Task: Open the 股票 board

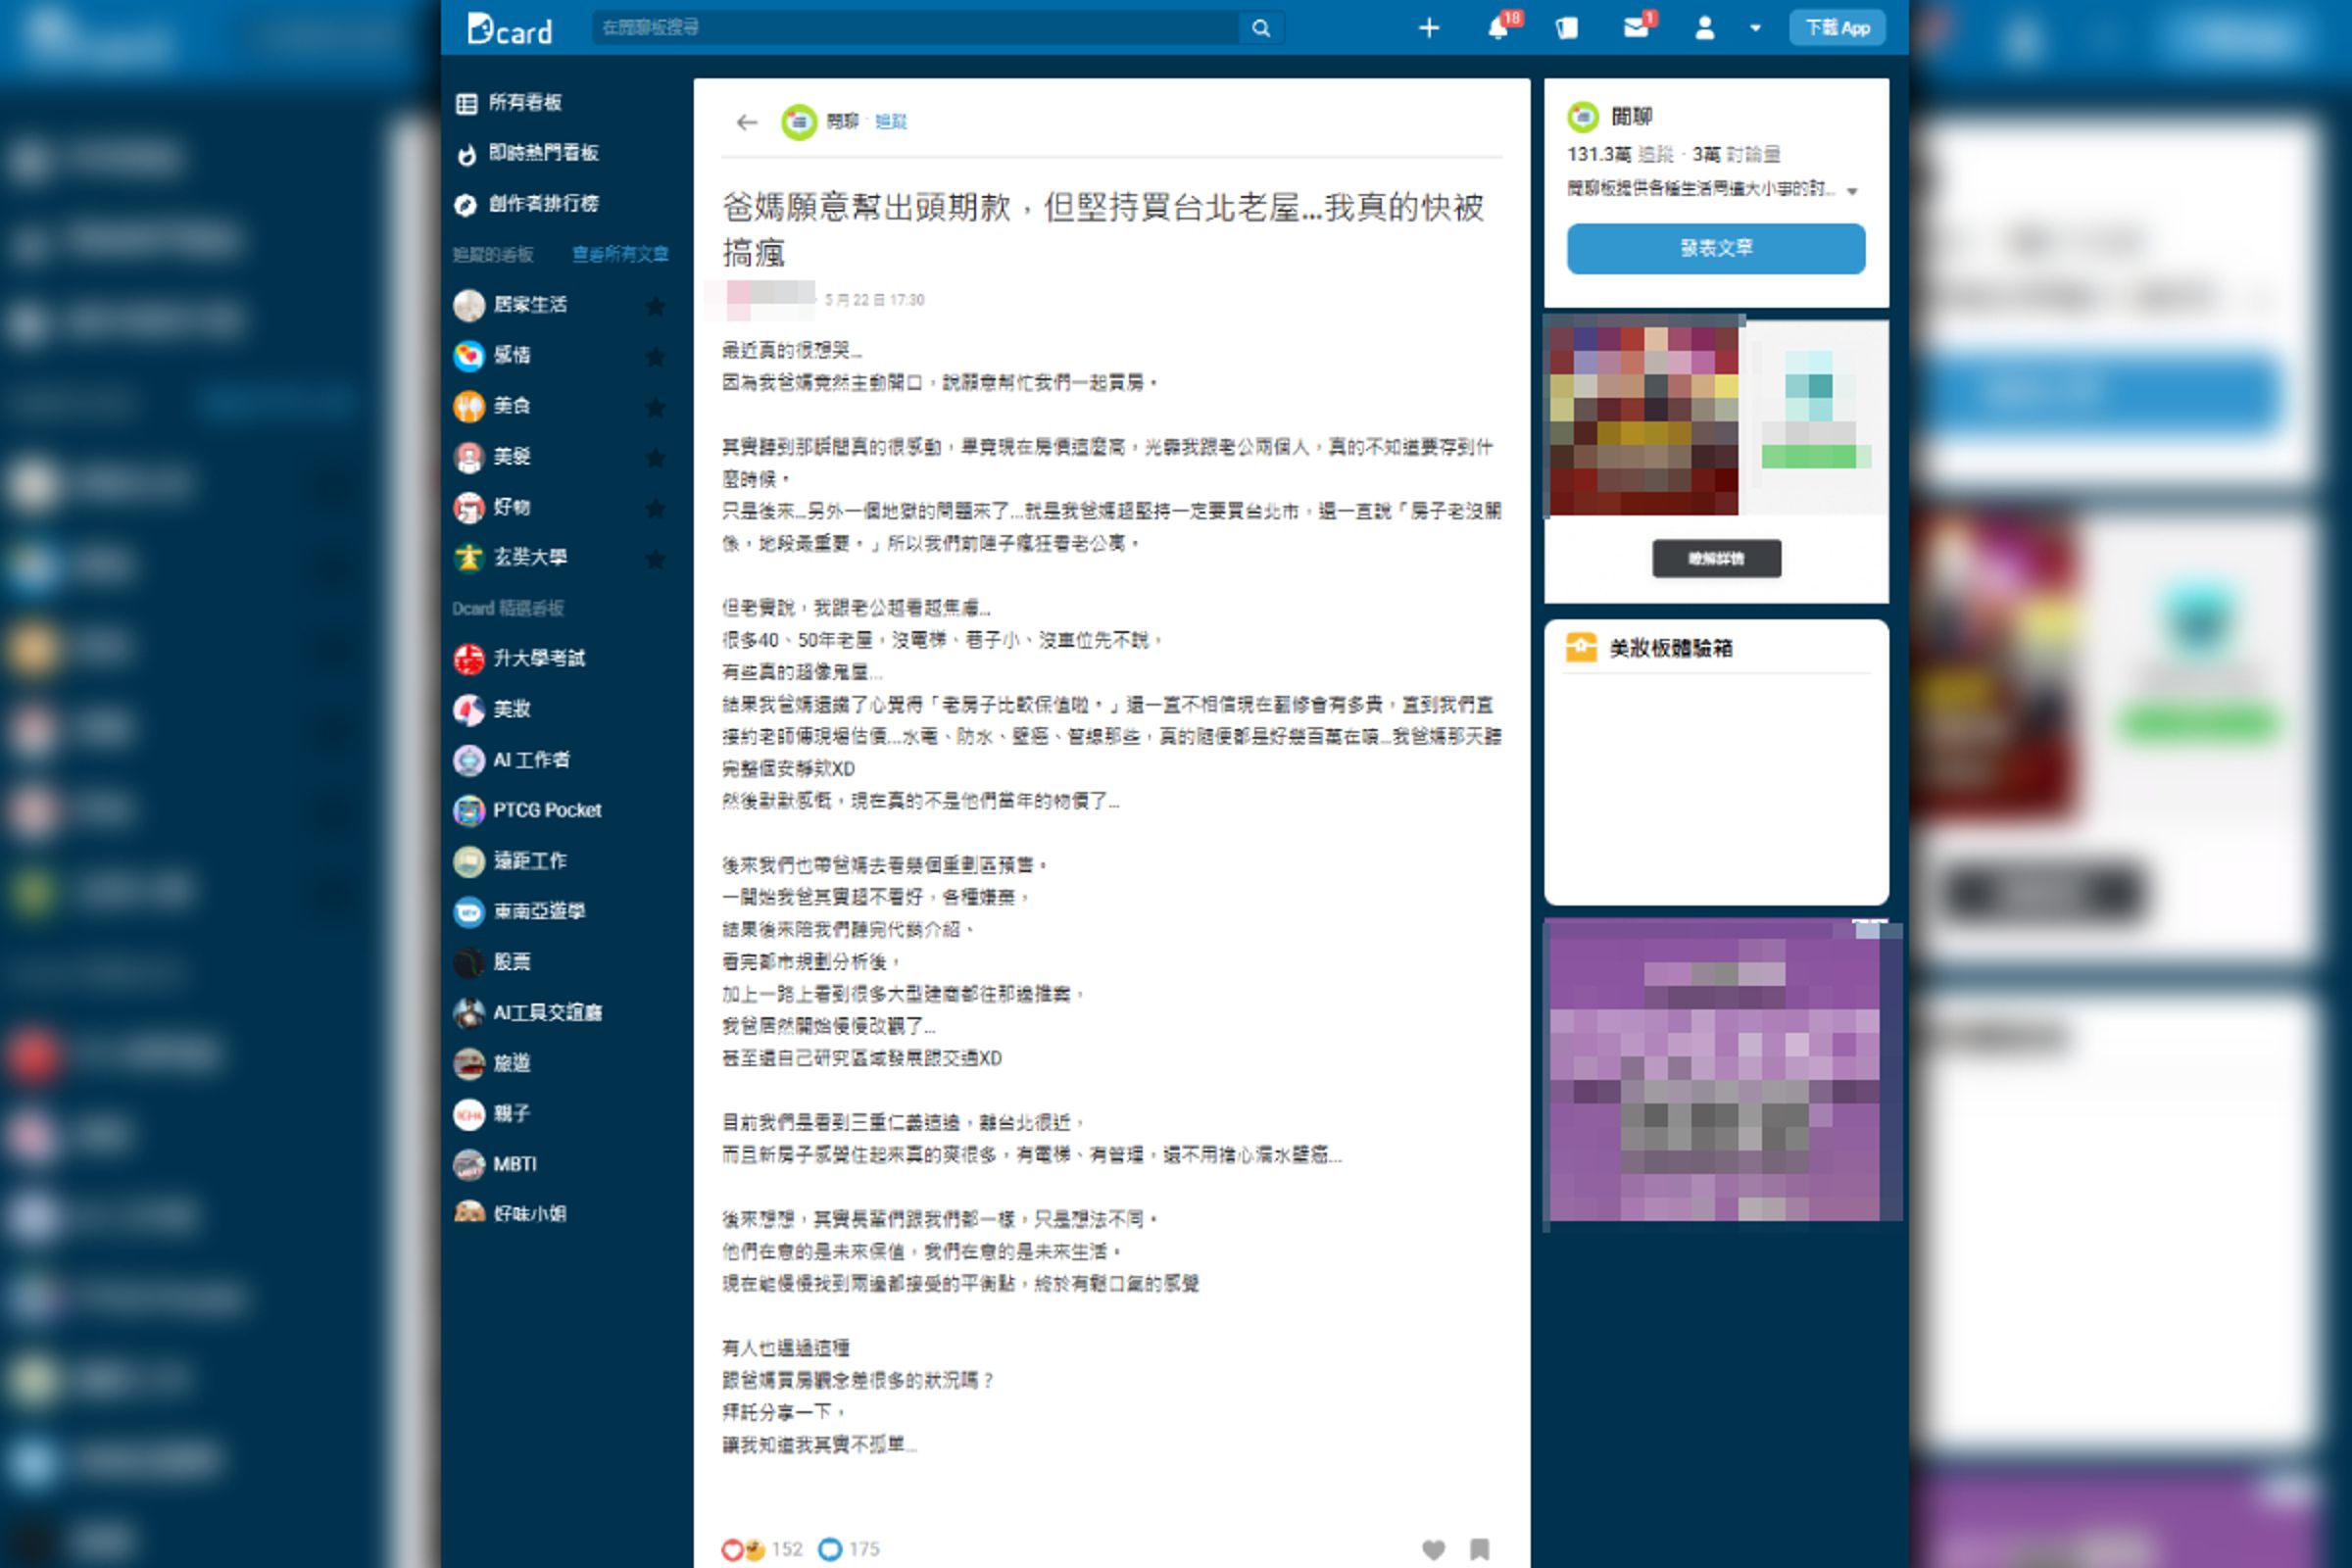Action: click(492, 962)
